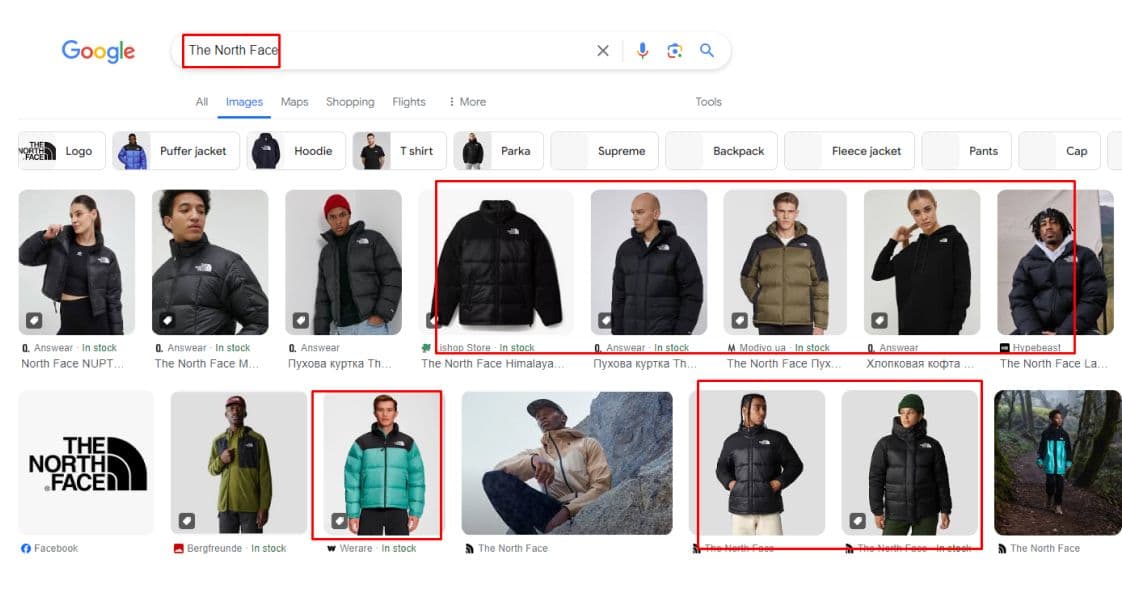Click the 'Хлопковая кофта' title
This screenshot has width=1122, height=604.
coord(919,364)
